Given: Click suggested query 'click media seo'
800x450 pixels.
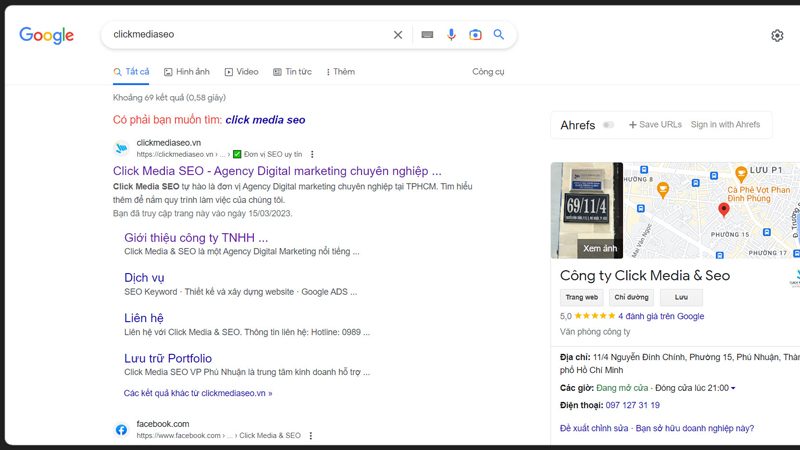Looking at the screenshot, I should click(x=265, y=120).
